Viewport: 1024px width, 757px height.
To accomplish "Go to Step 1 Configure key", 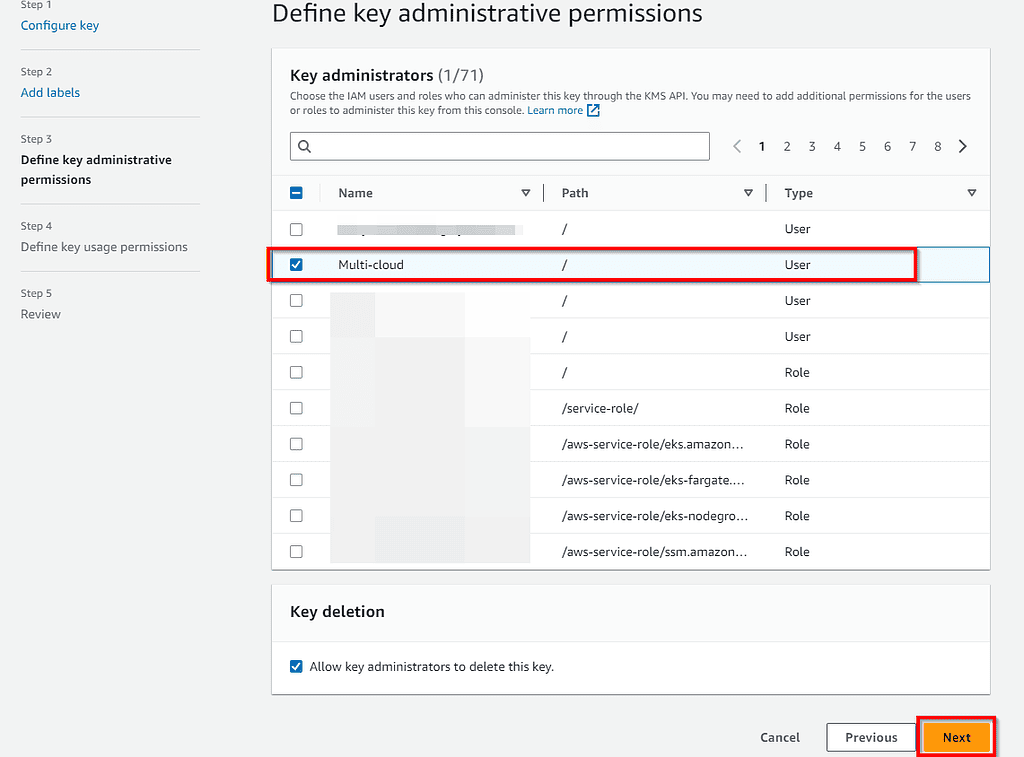I will pos(59,25).
